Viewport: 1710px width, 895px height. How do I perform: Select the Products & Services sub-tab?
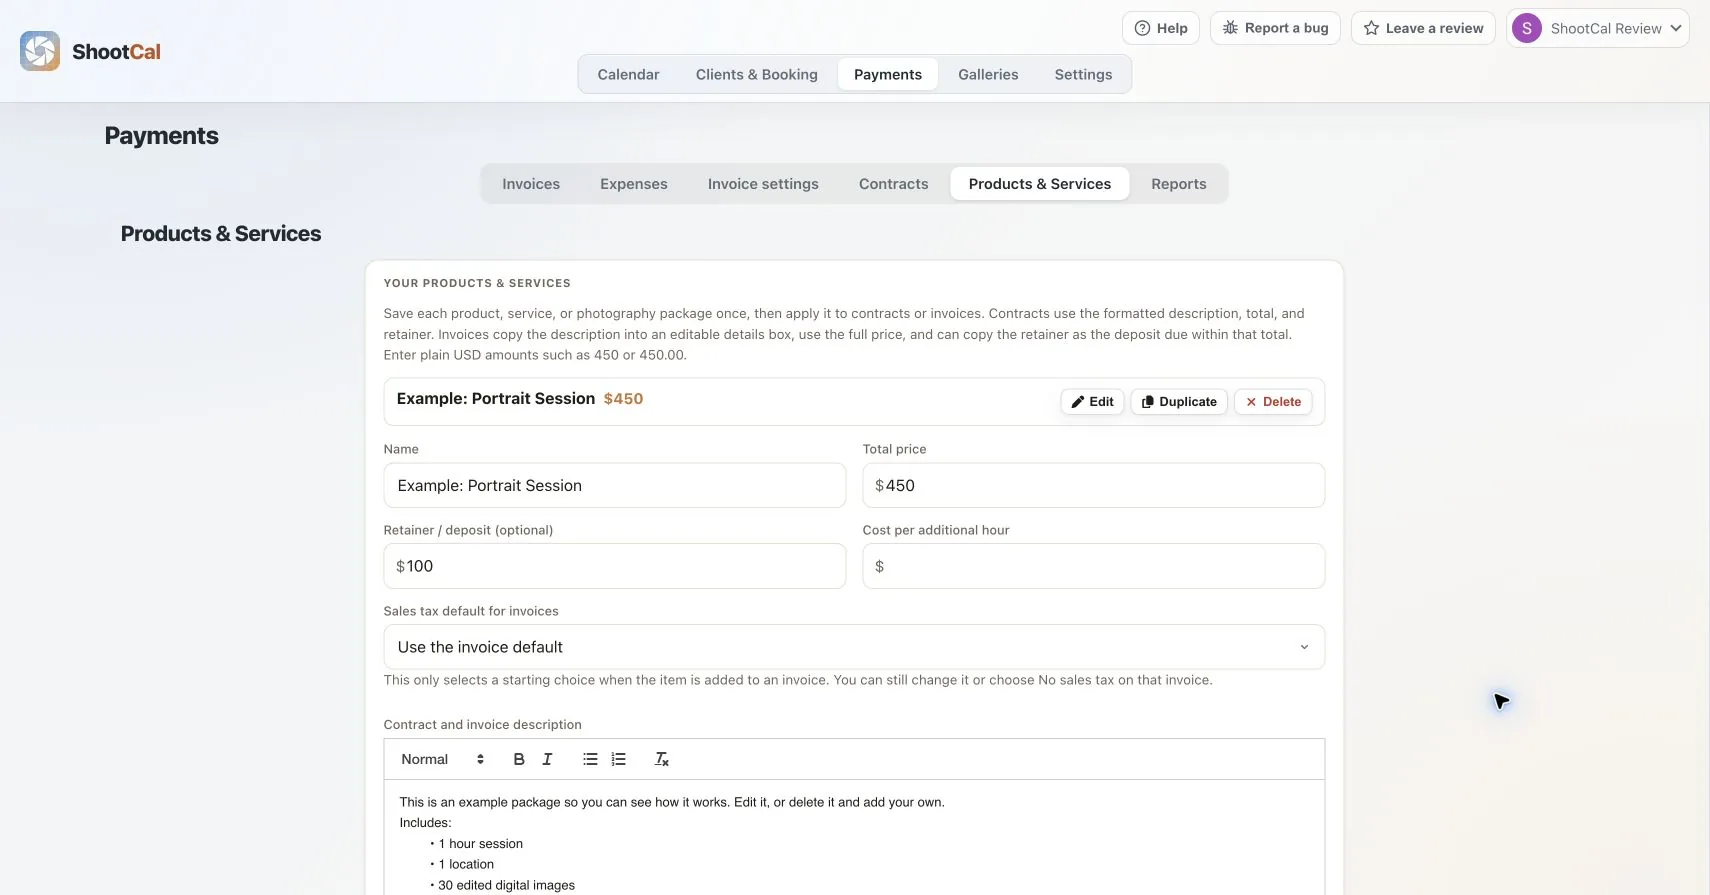(1040, 184)
